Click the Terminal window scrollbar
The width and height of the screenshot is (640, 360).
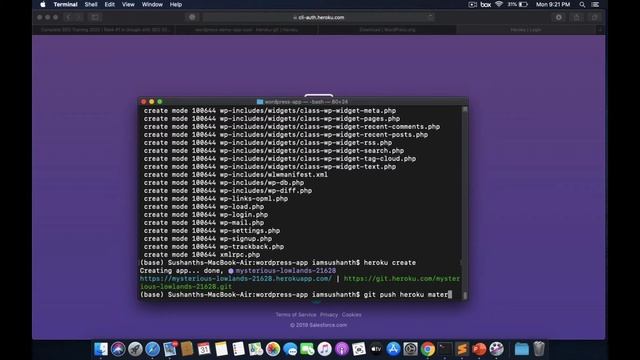pyautogui.click(x=464, y=203)
